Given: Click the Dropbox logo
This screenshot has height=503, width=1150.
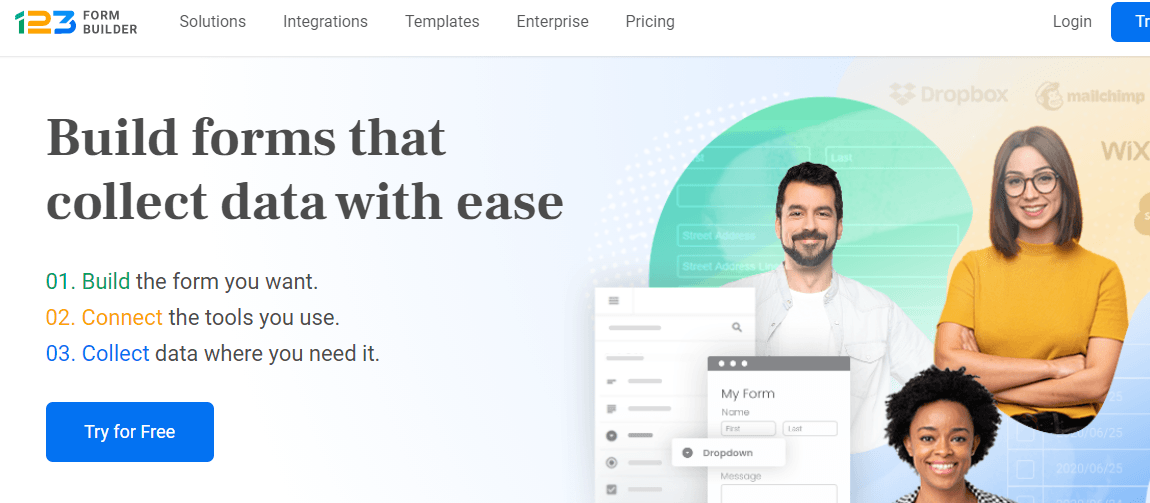Looking at the screenshot, I should click(949, 95).
